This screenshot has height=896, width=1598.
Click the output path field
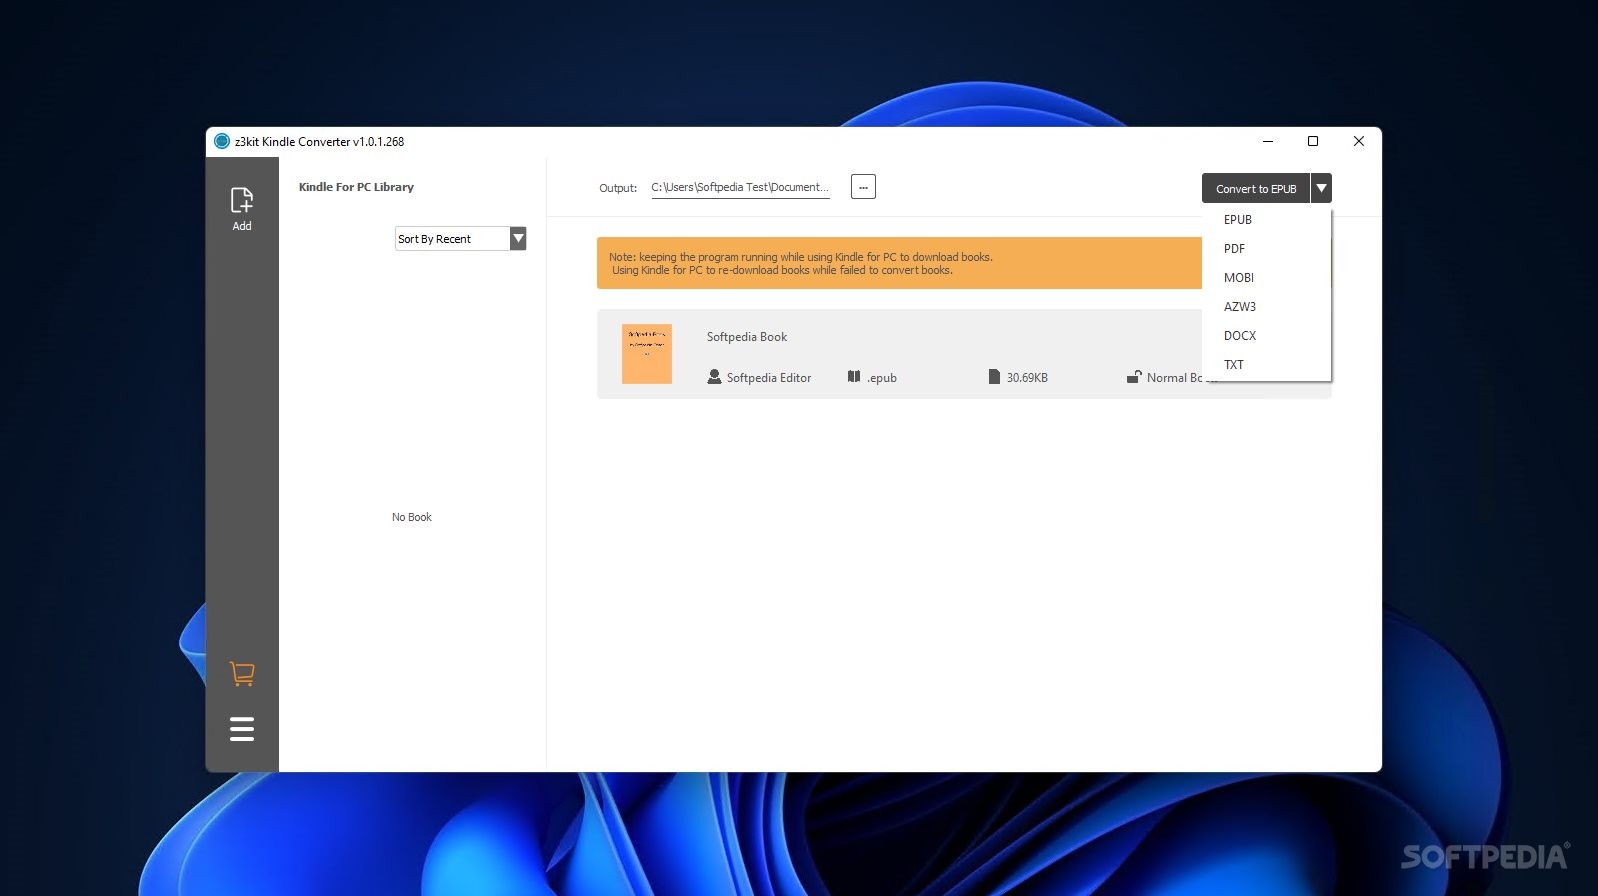(740, 187)
